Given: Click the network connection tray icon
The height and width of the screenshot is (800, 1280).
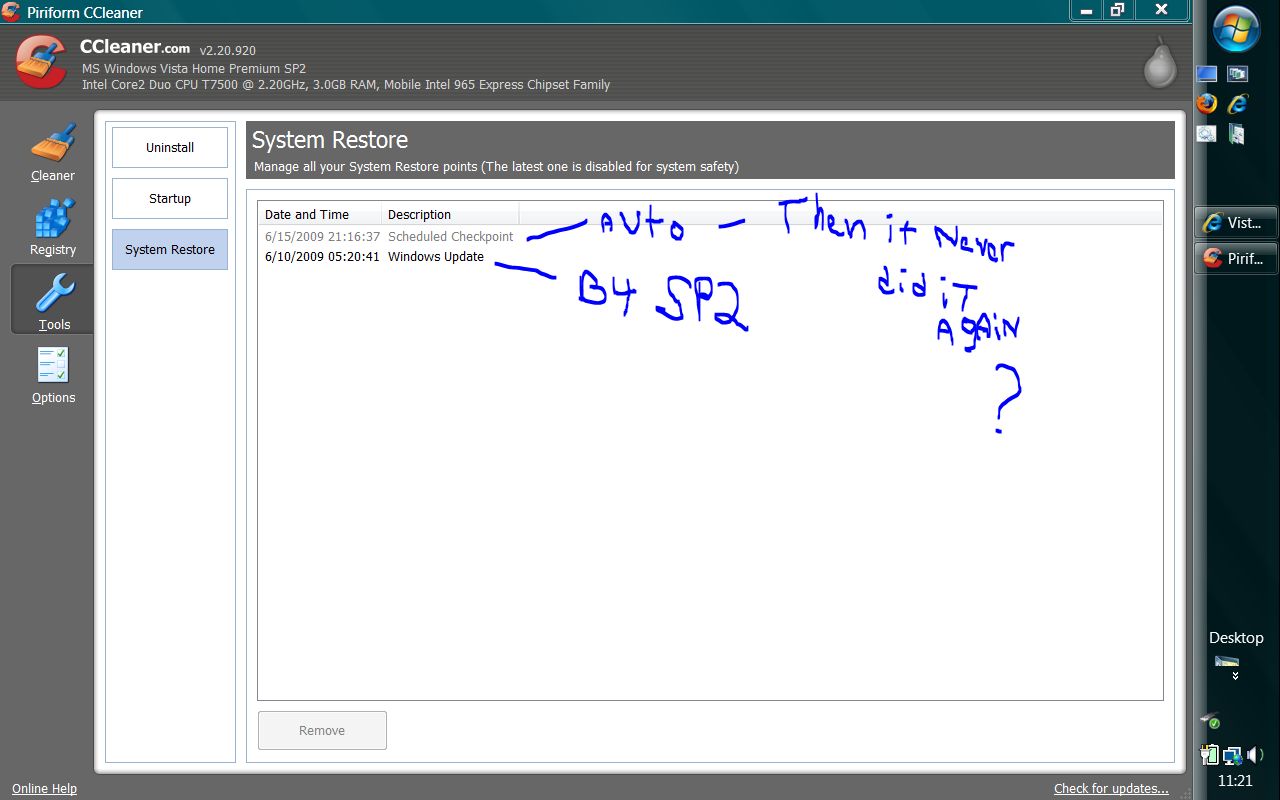Looking at the screenshot, I should pos(1232,755).
